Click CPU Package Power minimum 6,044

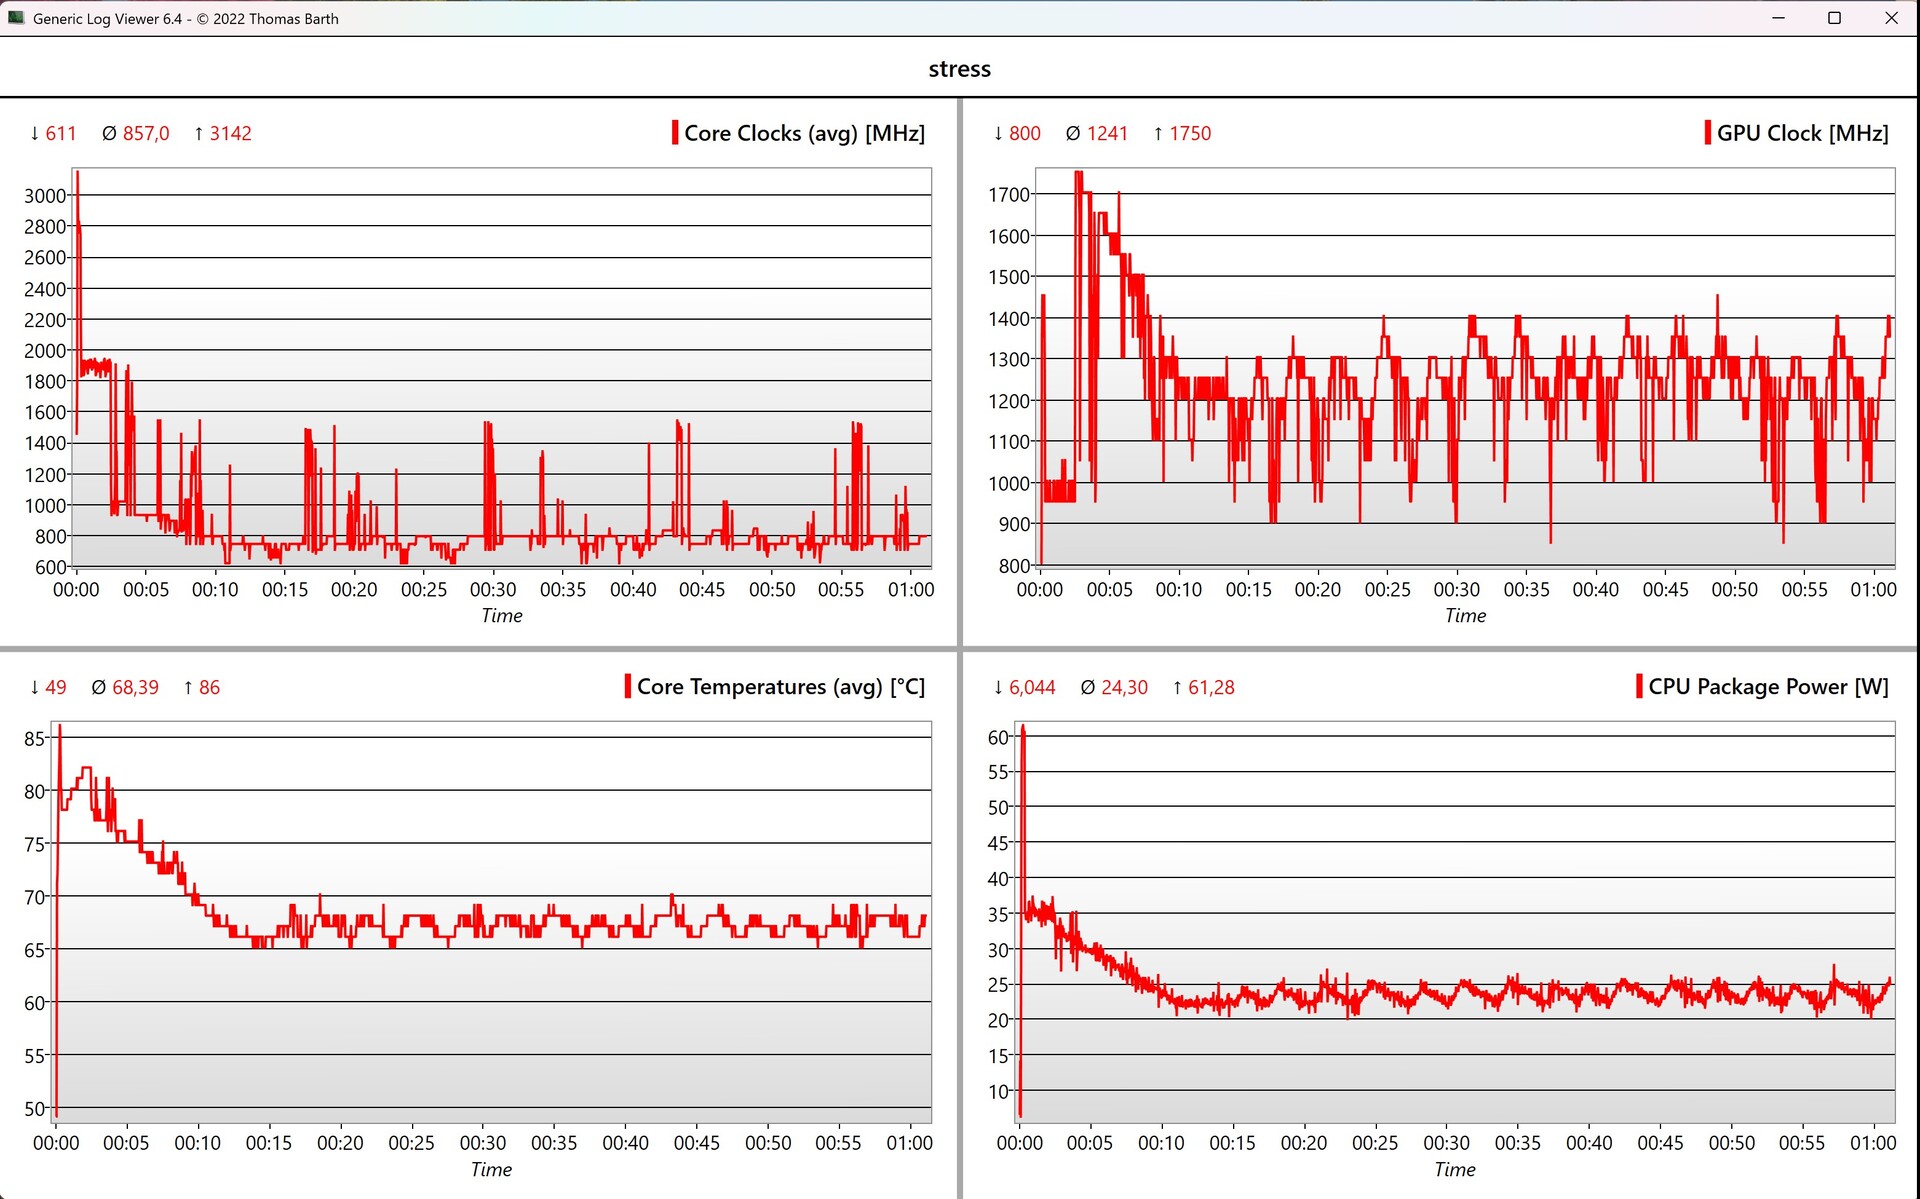(1032, 687)
